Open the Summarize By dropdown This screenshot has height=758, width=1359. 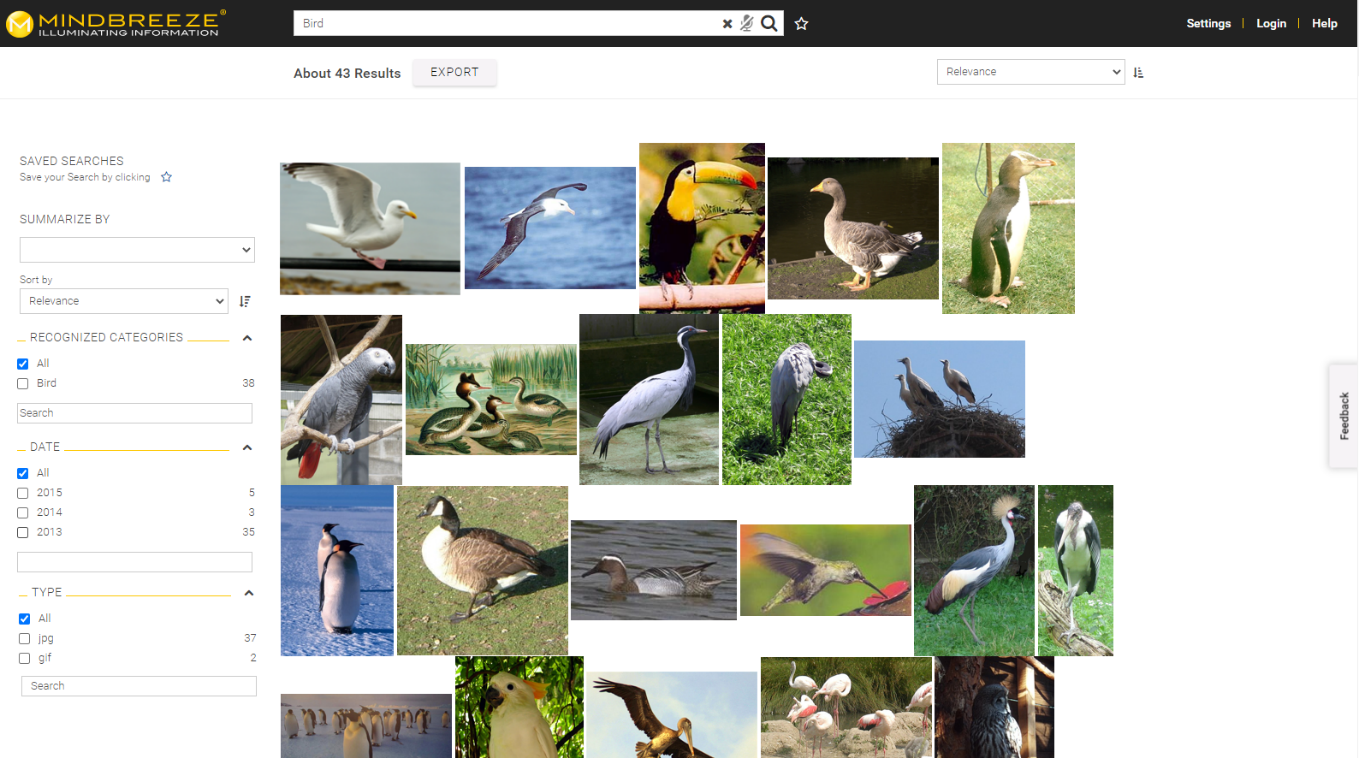[x=137, y=250]
